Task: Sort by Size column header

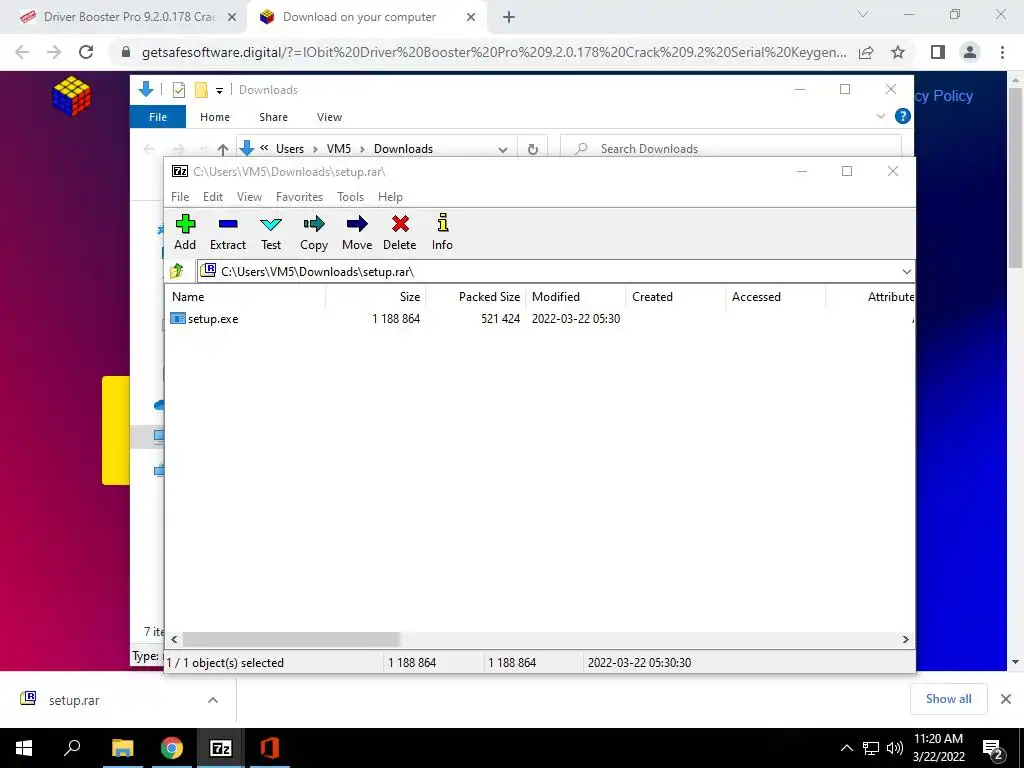Action: coord(376,296)
